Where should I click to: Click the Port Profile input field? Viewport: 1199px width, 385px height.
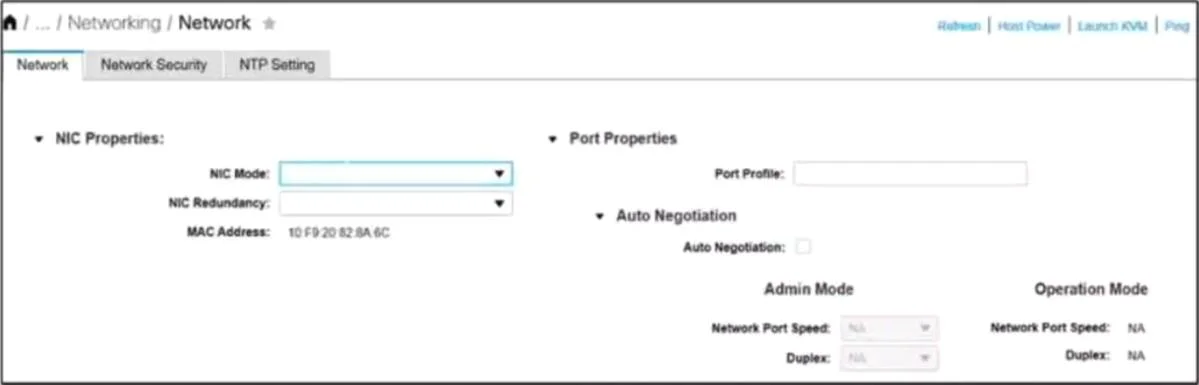pos(910,174)
